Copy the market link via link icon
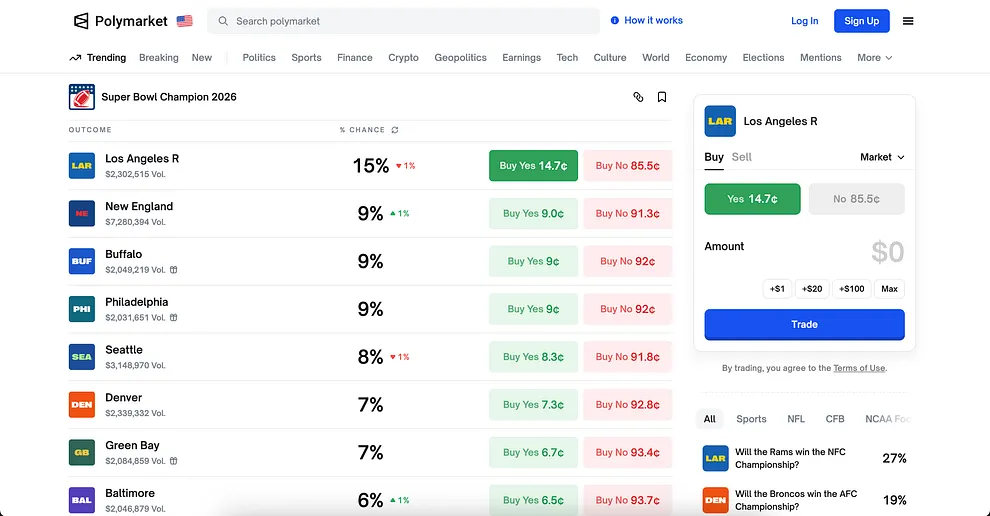The width and height of the screenshot is (990, 516). (638, 97)
